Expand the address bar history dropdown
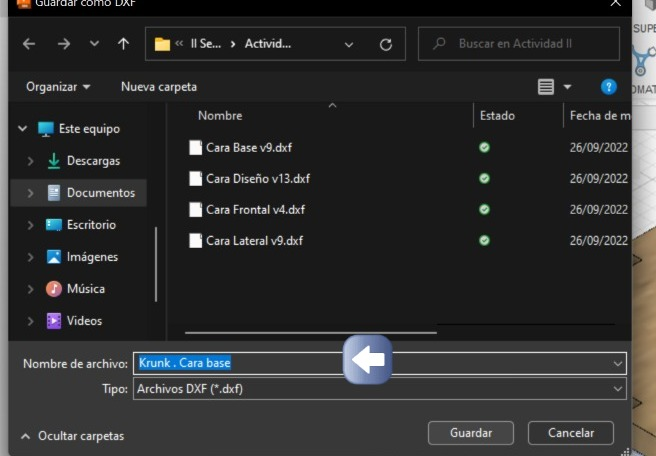 (x=349, y=44)
